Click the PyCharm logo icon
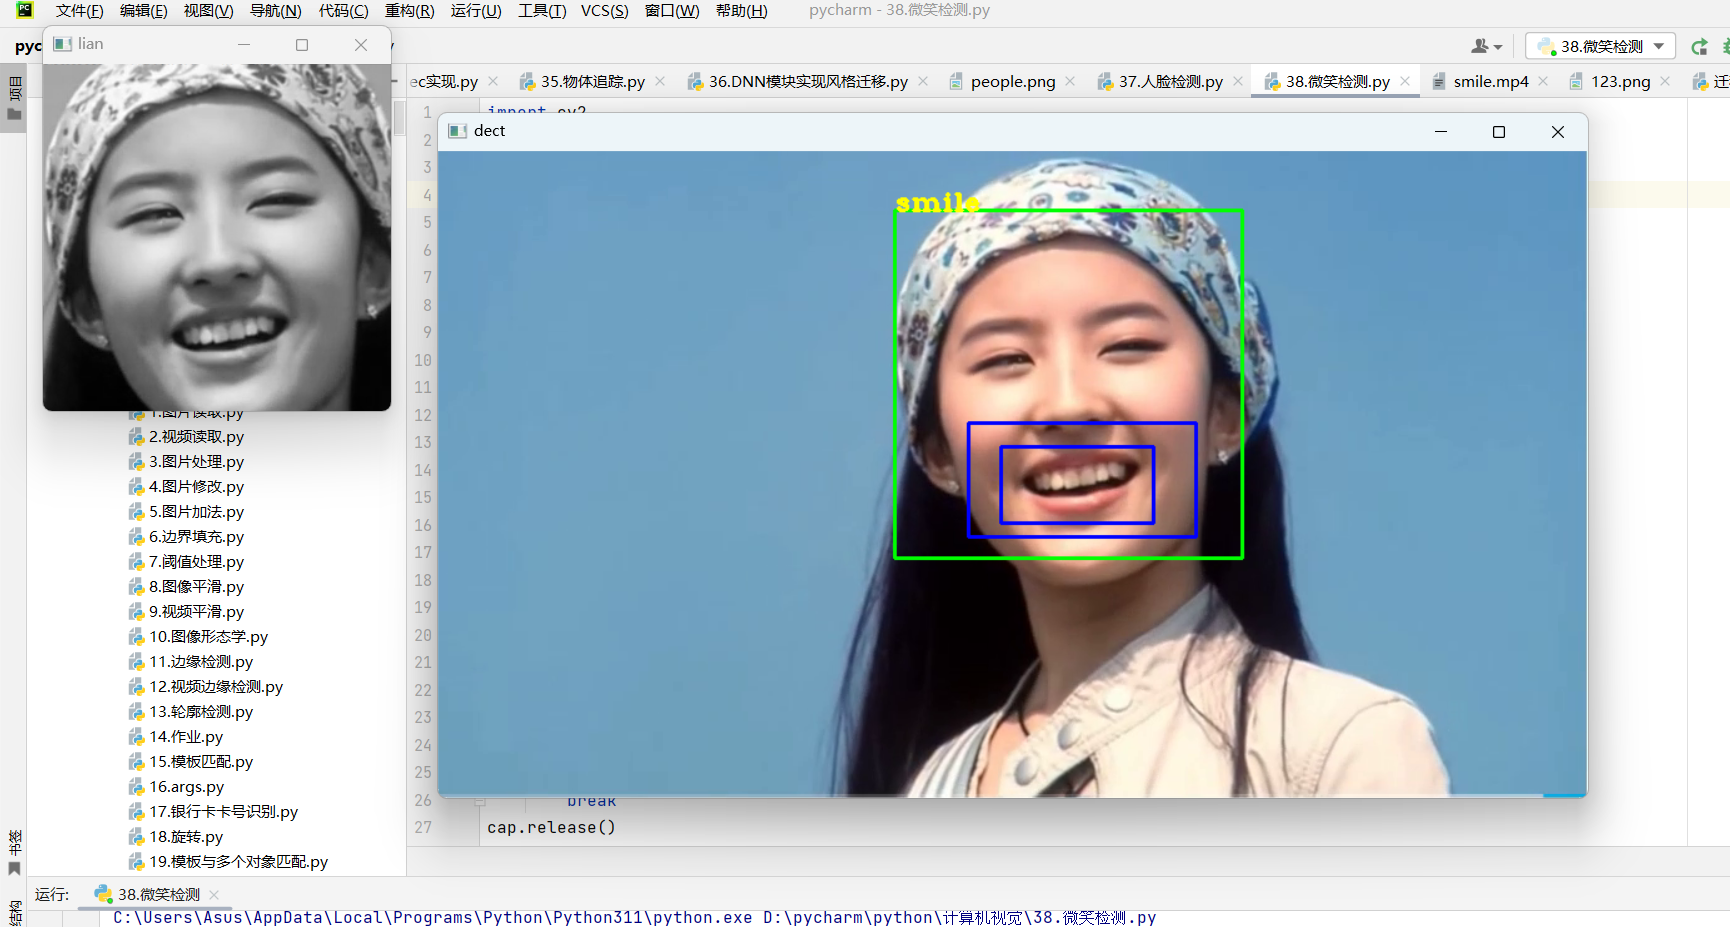Image resolution: width=1730 pixels, height=927 pixels. coord(24,11)
